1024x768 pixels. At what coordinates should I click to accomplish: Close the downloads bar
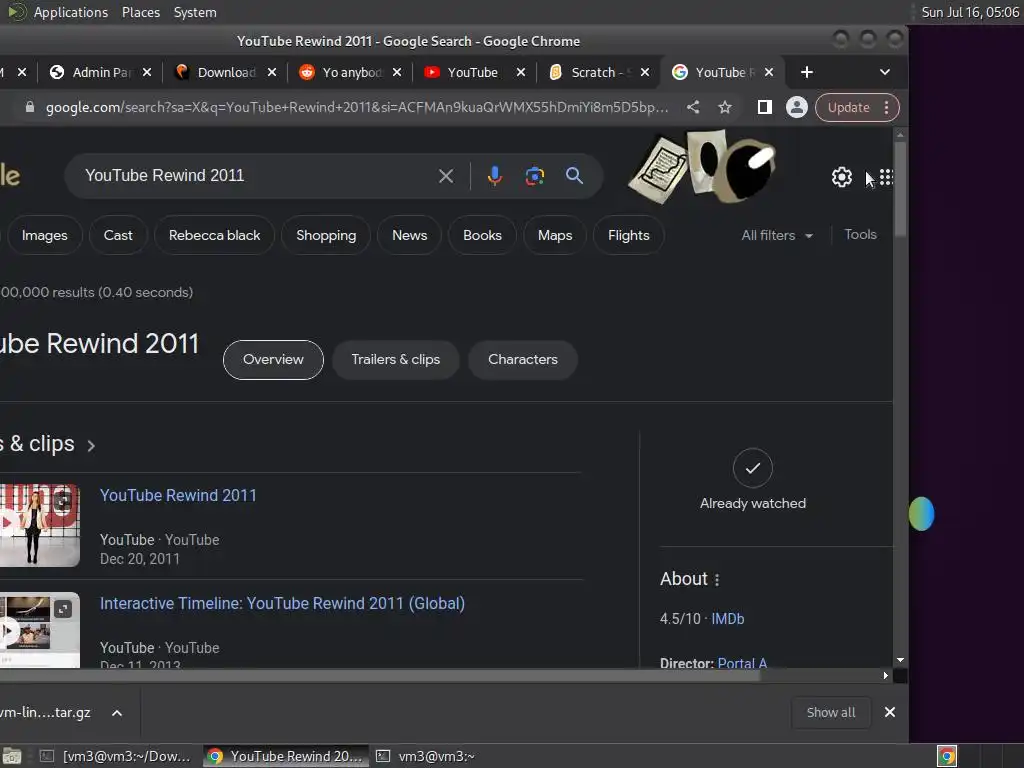(889, 712)
